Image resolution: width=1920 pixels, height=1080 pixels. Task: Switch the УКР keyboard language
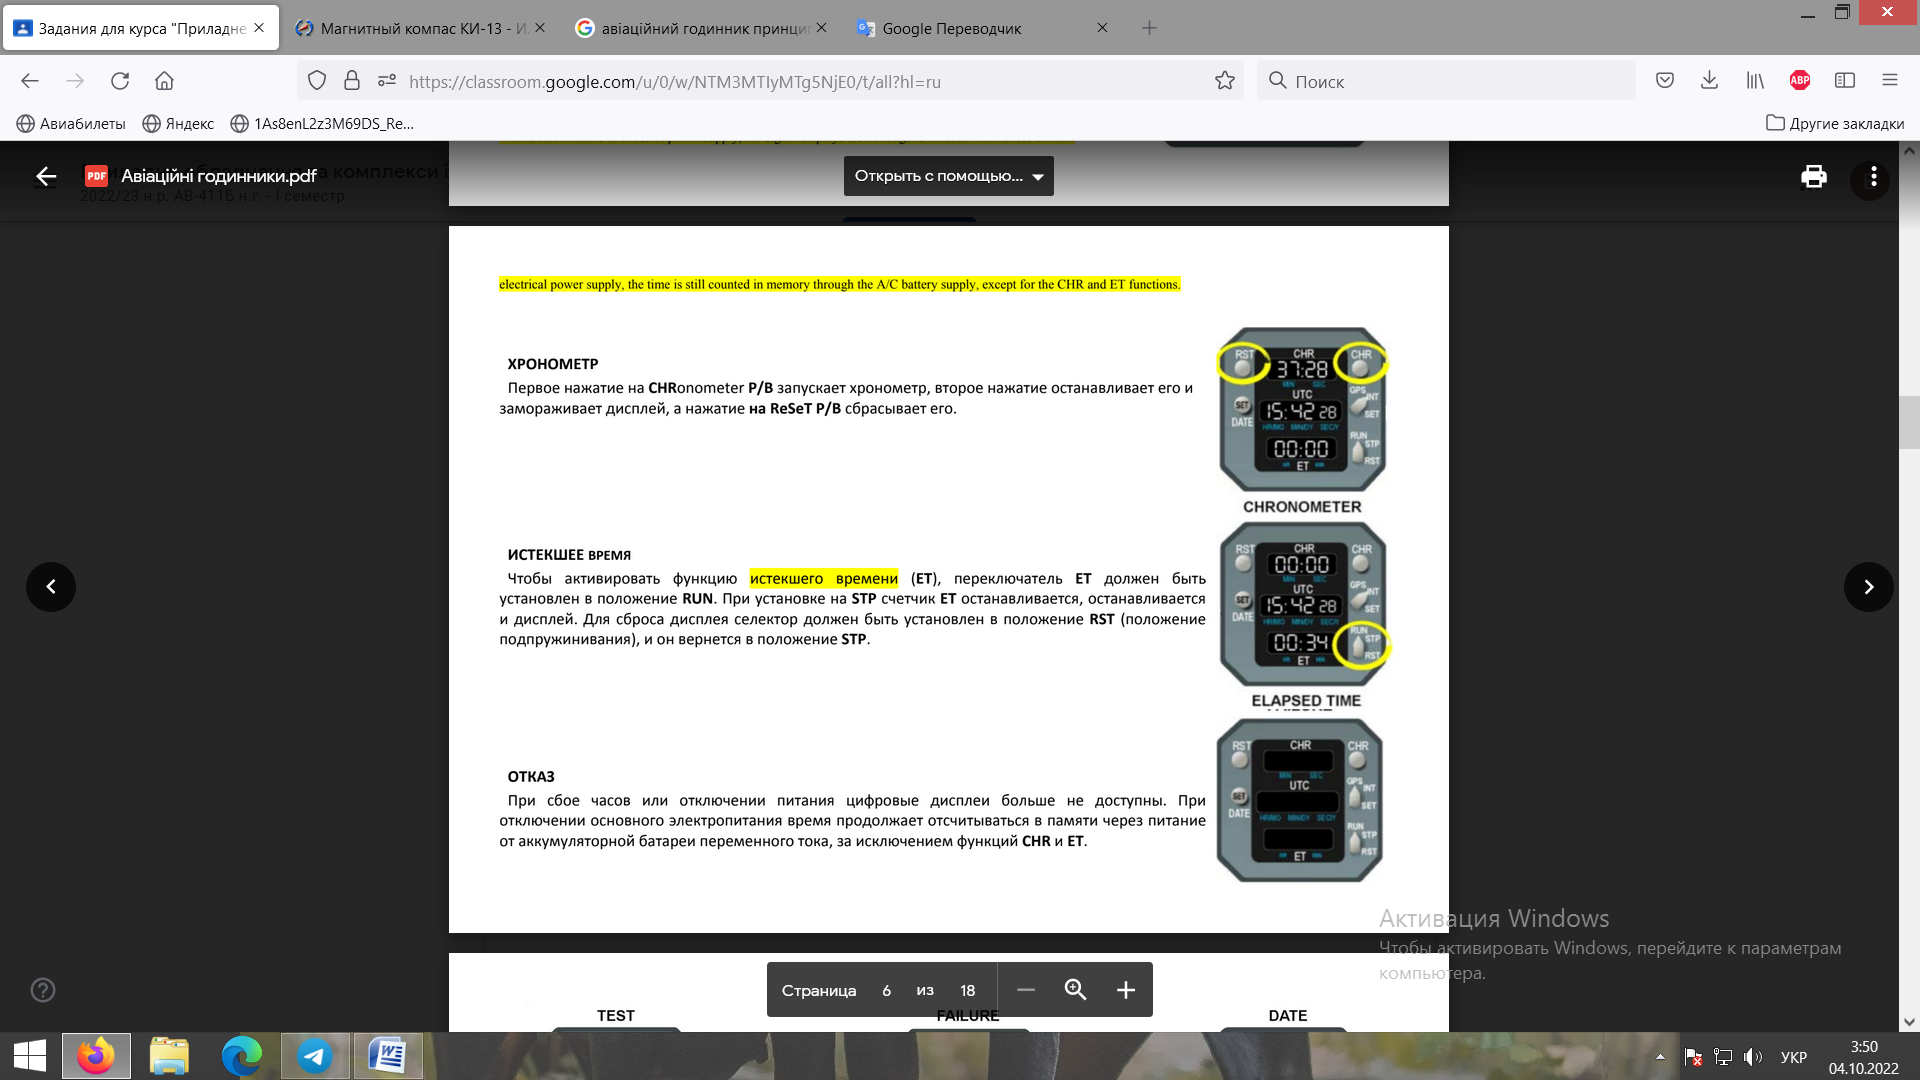tap(1794, 1057)
